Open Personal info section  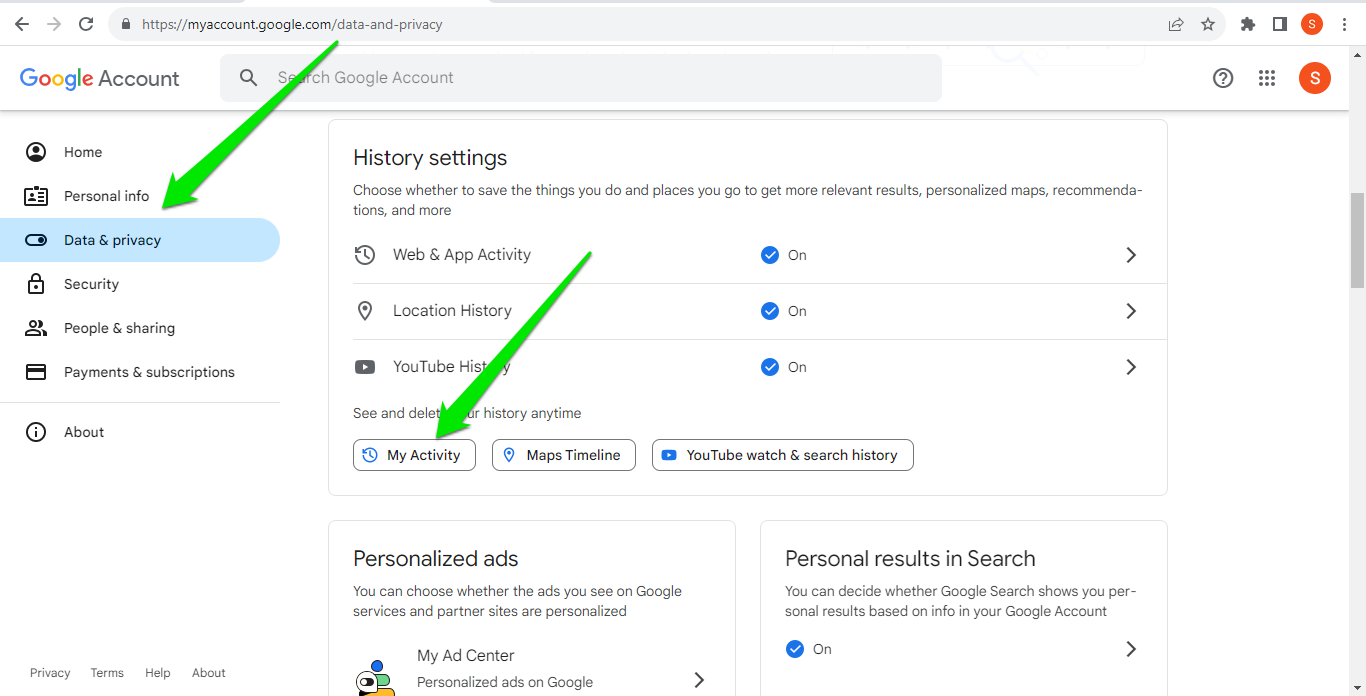tap(140, 196)
